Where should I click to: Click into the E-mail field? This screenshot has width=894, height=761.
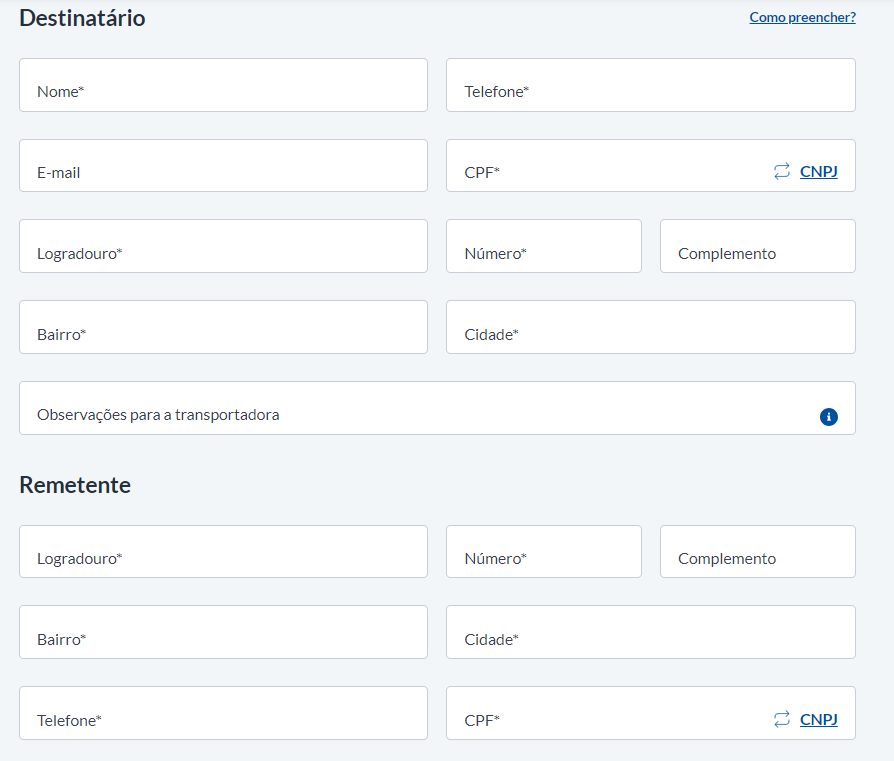[x=224, y=165]
